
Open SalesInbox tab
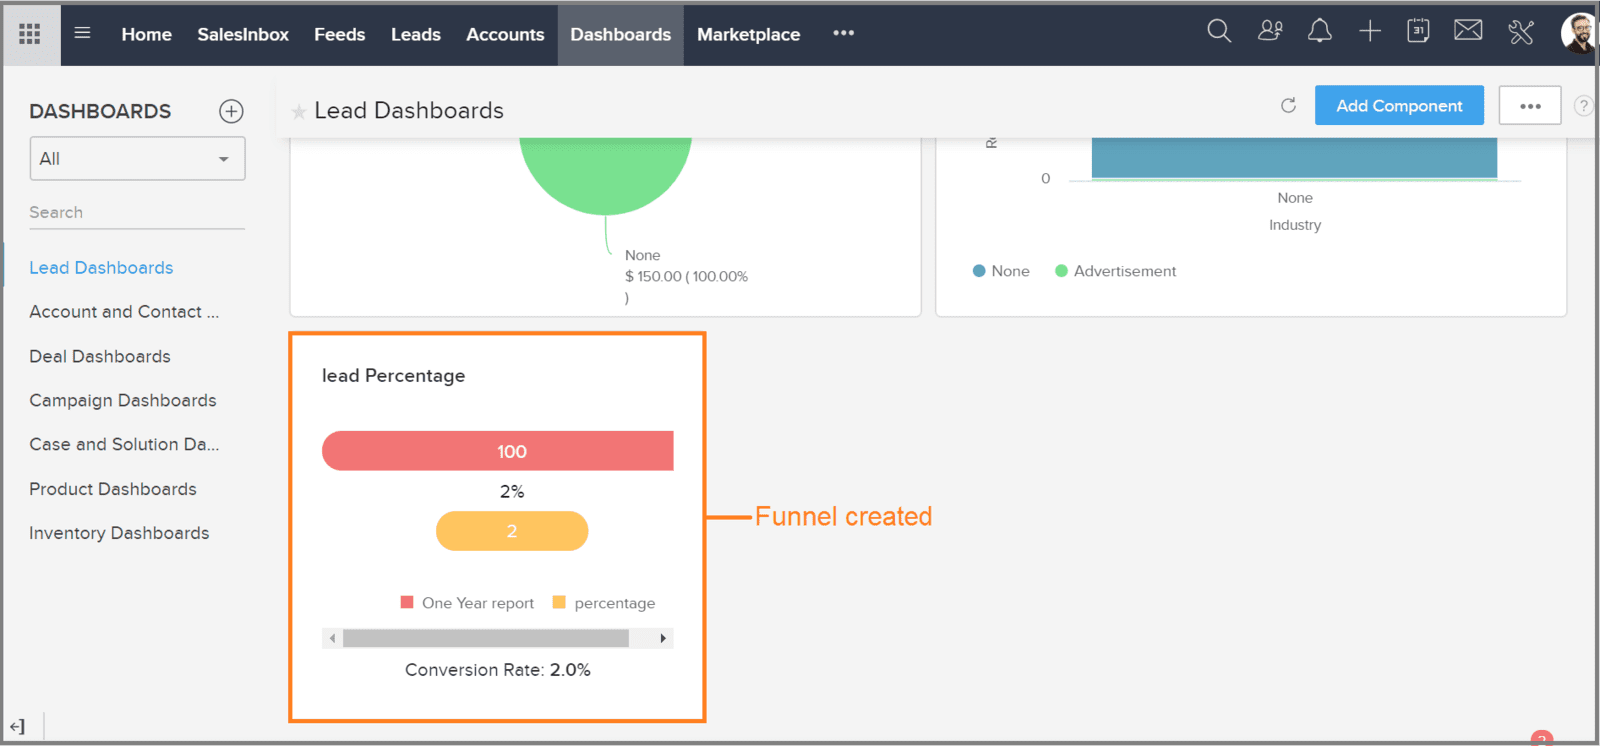(243, 34)
